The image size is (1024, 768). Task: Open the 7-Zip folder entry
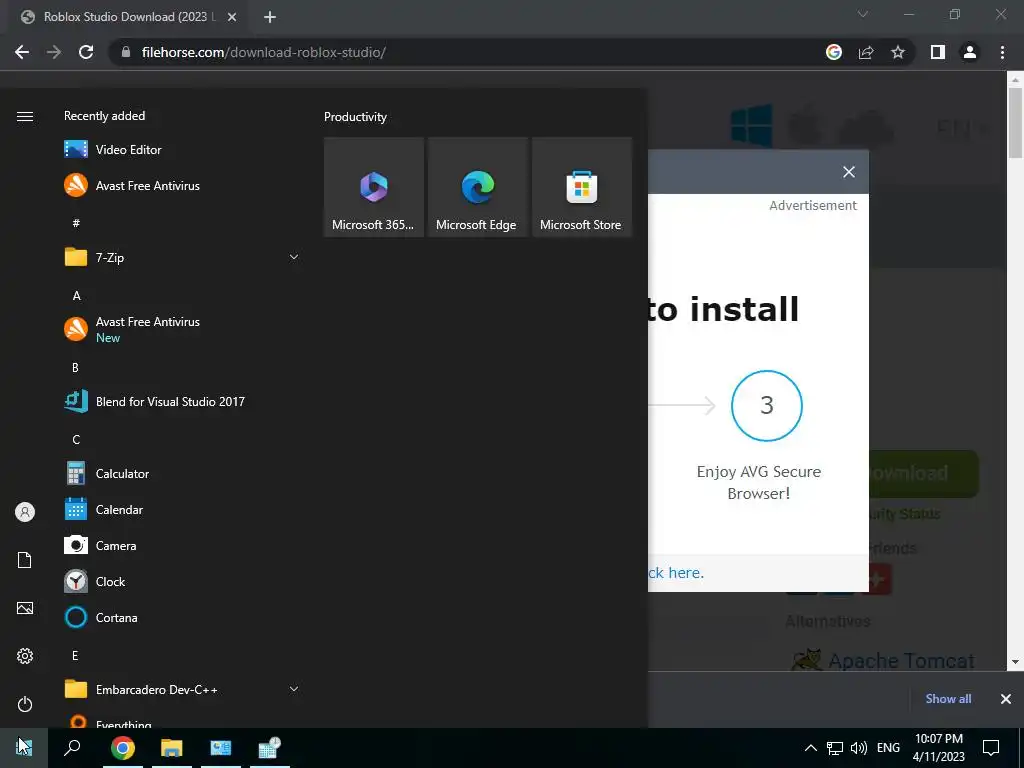pyautogui.click(x=180, y=257)
